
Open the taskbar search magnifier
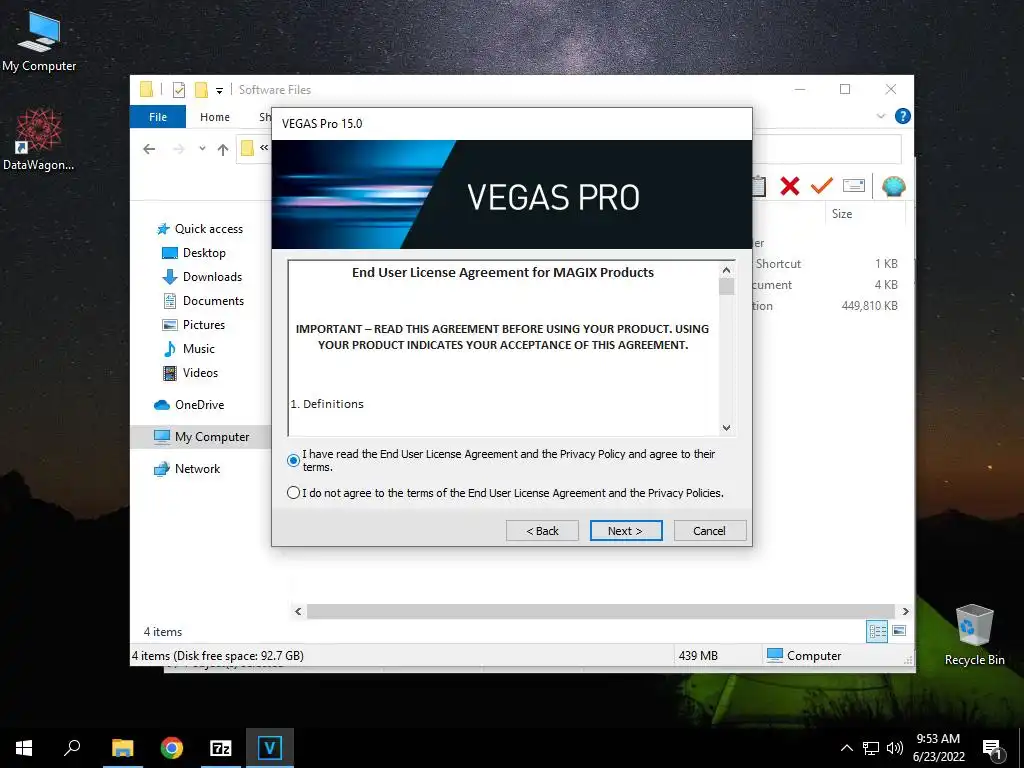click(72, 748)
